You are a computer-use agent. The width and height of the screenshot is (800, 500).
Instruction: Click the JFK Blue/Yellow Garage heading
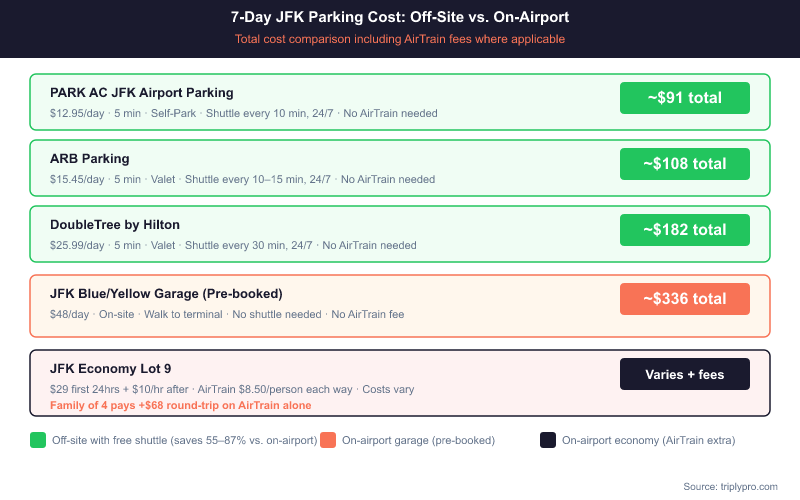pos(166,293)
